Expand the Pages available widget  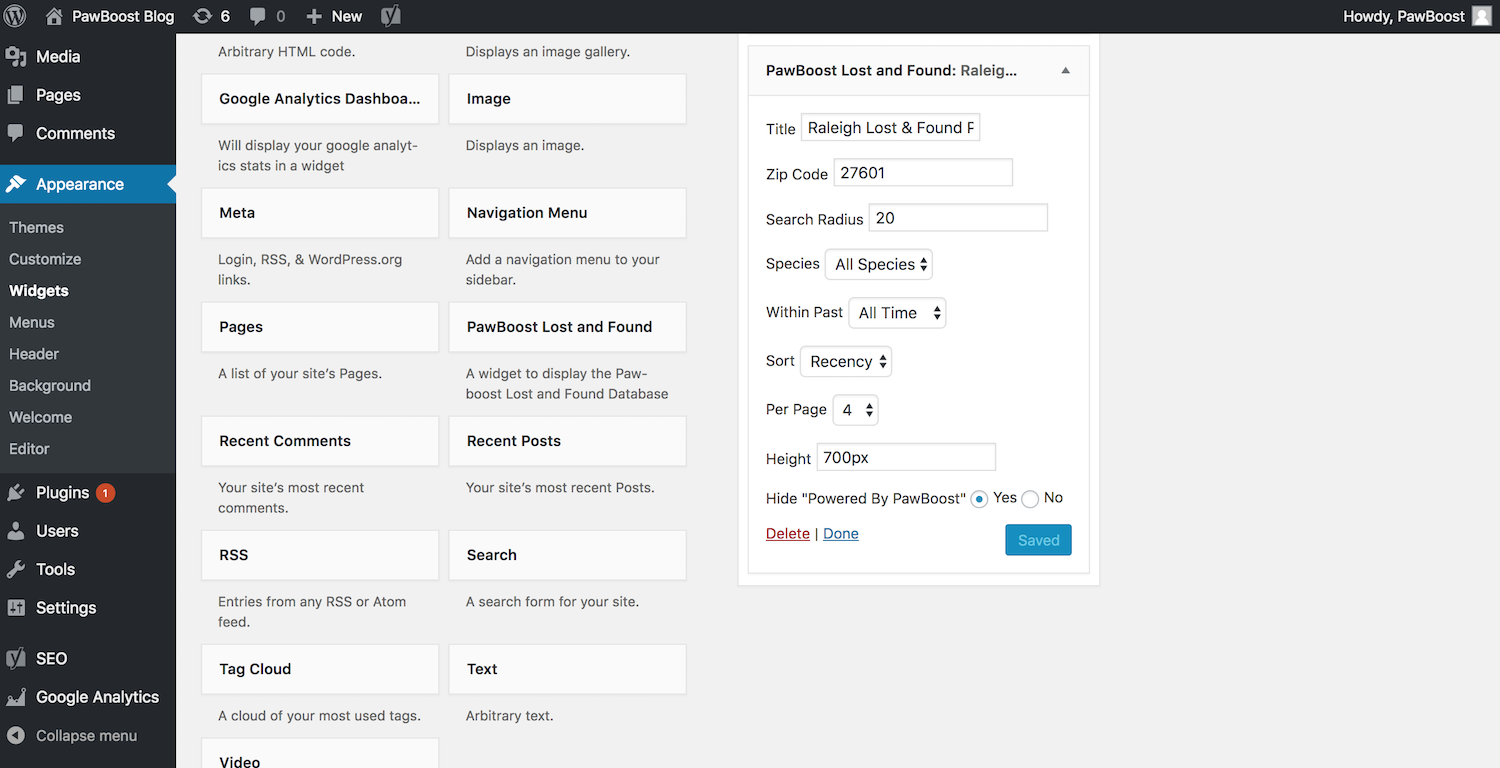(320, 327)
